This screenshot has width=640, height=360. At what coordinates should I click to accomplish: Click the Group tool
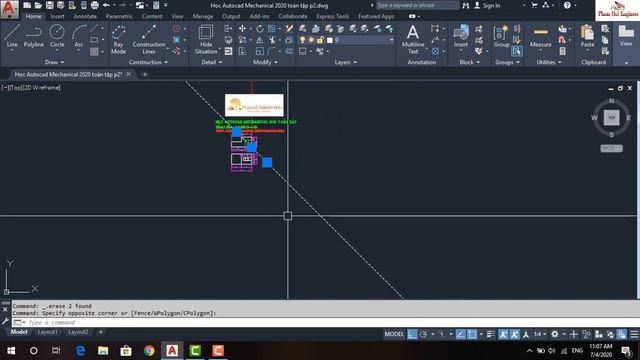(501, 36)
